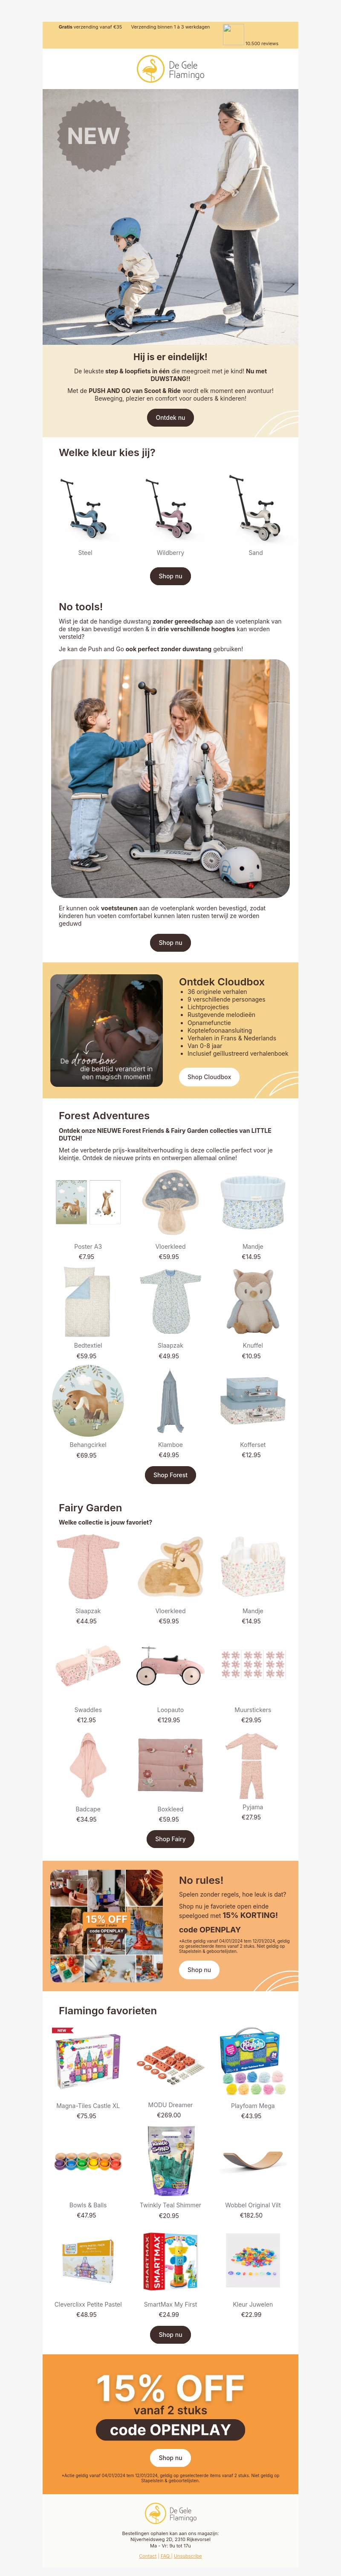This screenshot has width=341, height=2576.
Task: Open the owl Knuffel product image
Action: 253,1301
